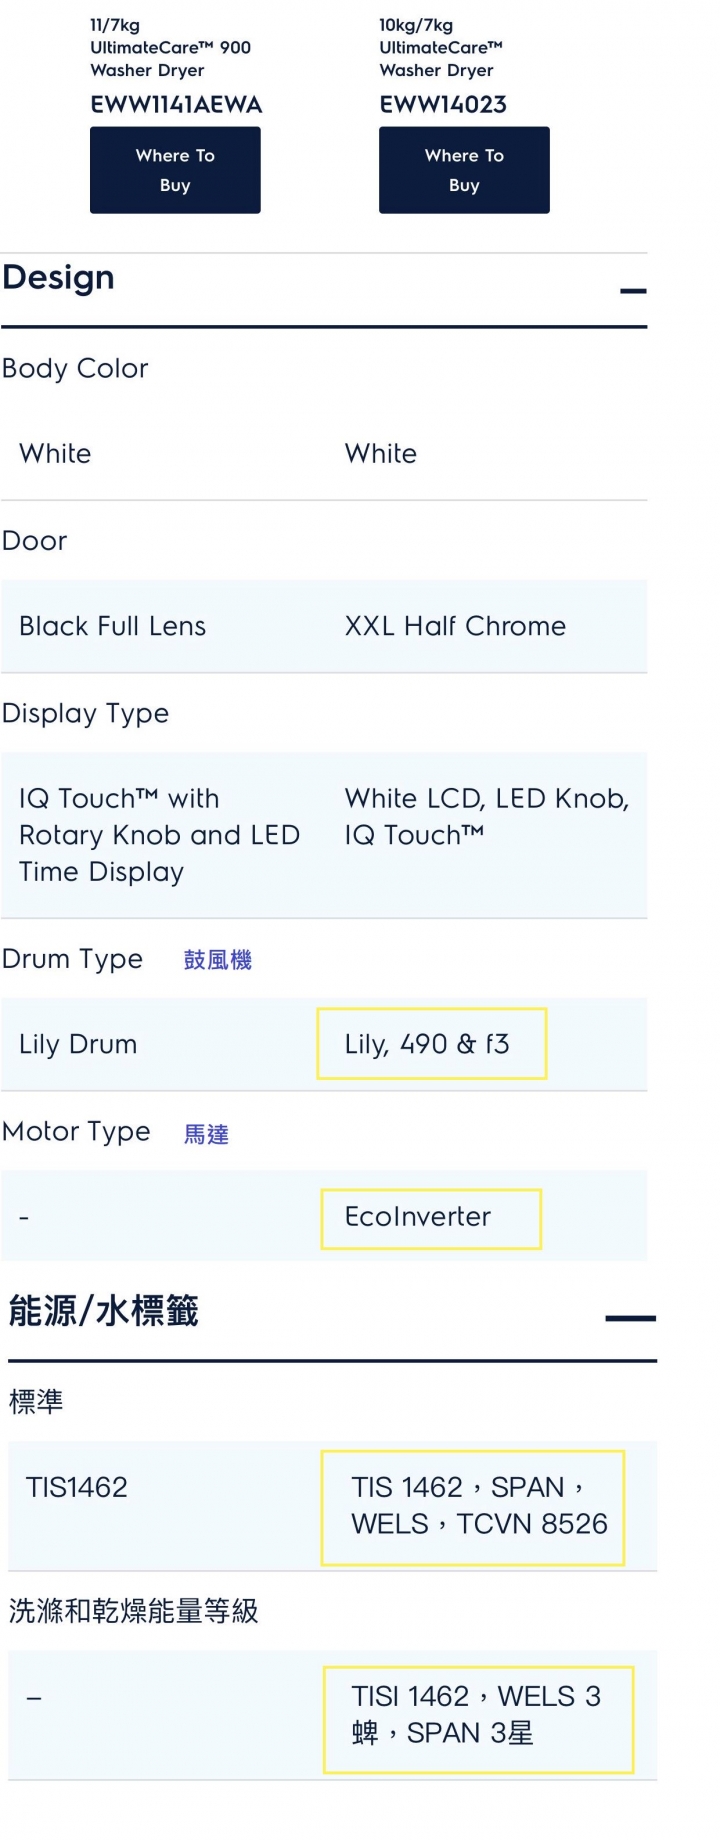Click the highlighted EcoInverter cell
720x1840 pixels.
[x=431, y=1218]
